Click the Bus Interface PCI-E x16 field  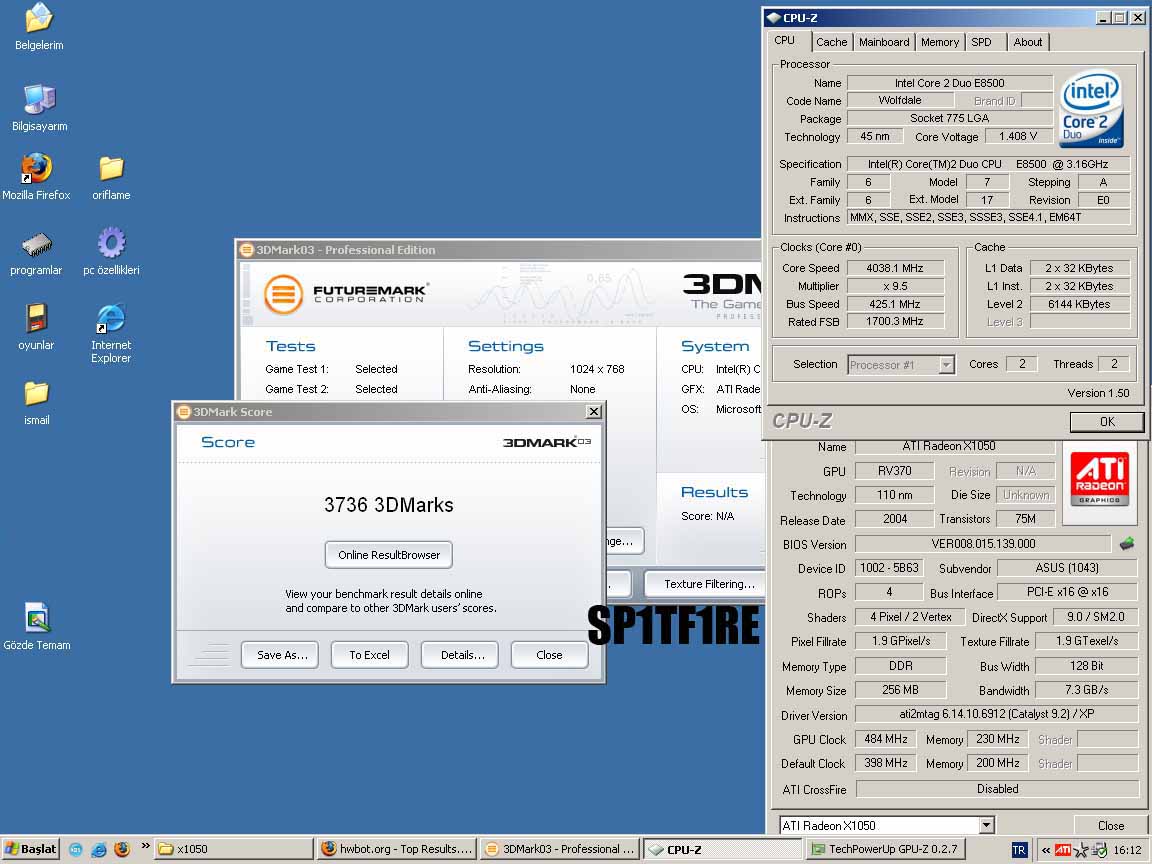(x=1067, y=591)
